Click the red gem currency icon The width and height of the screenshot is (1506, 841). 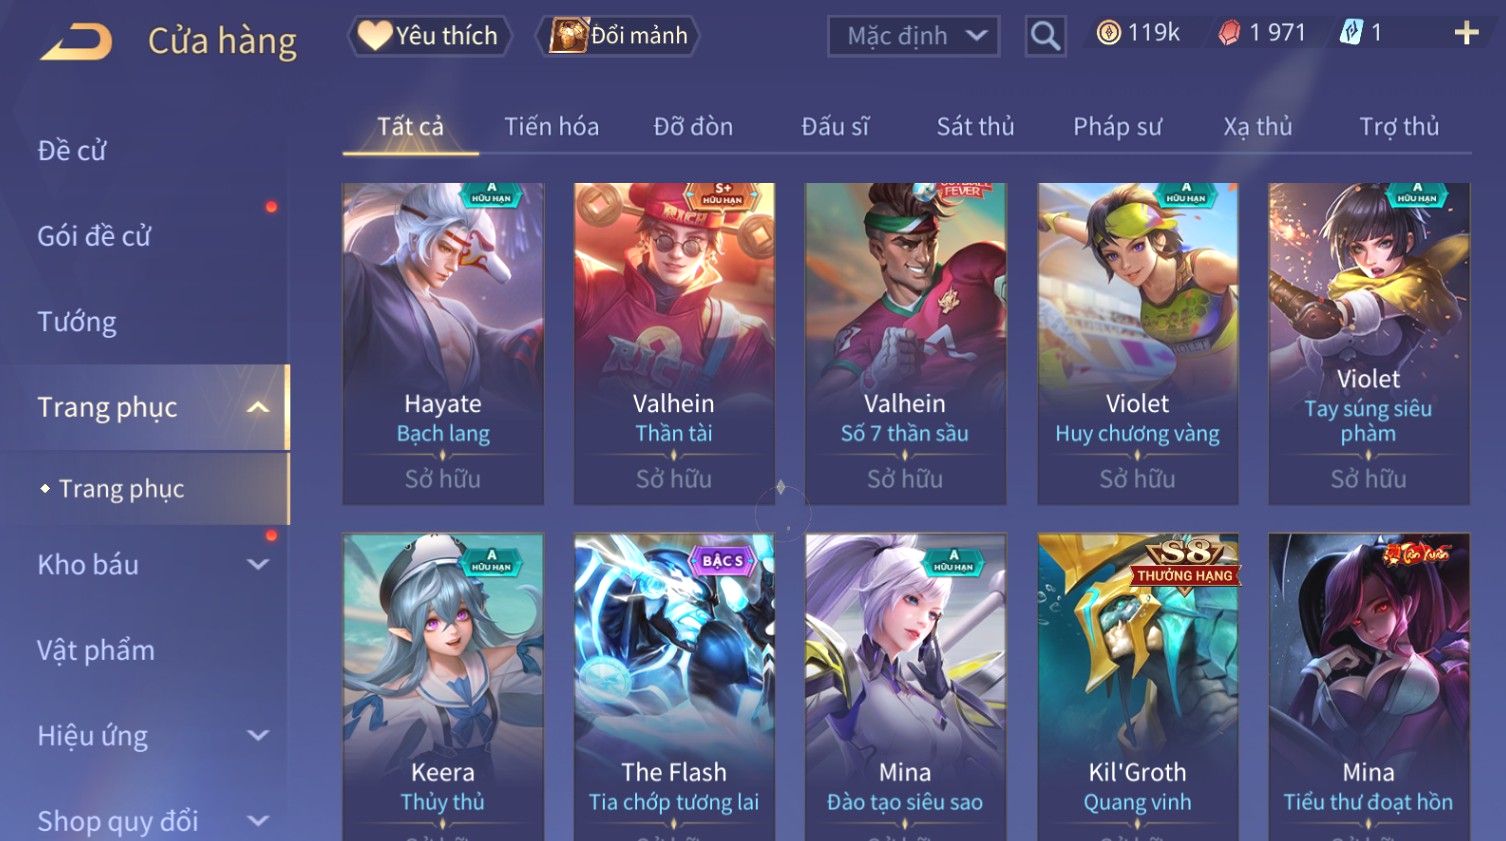coord(1229,33)
